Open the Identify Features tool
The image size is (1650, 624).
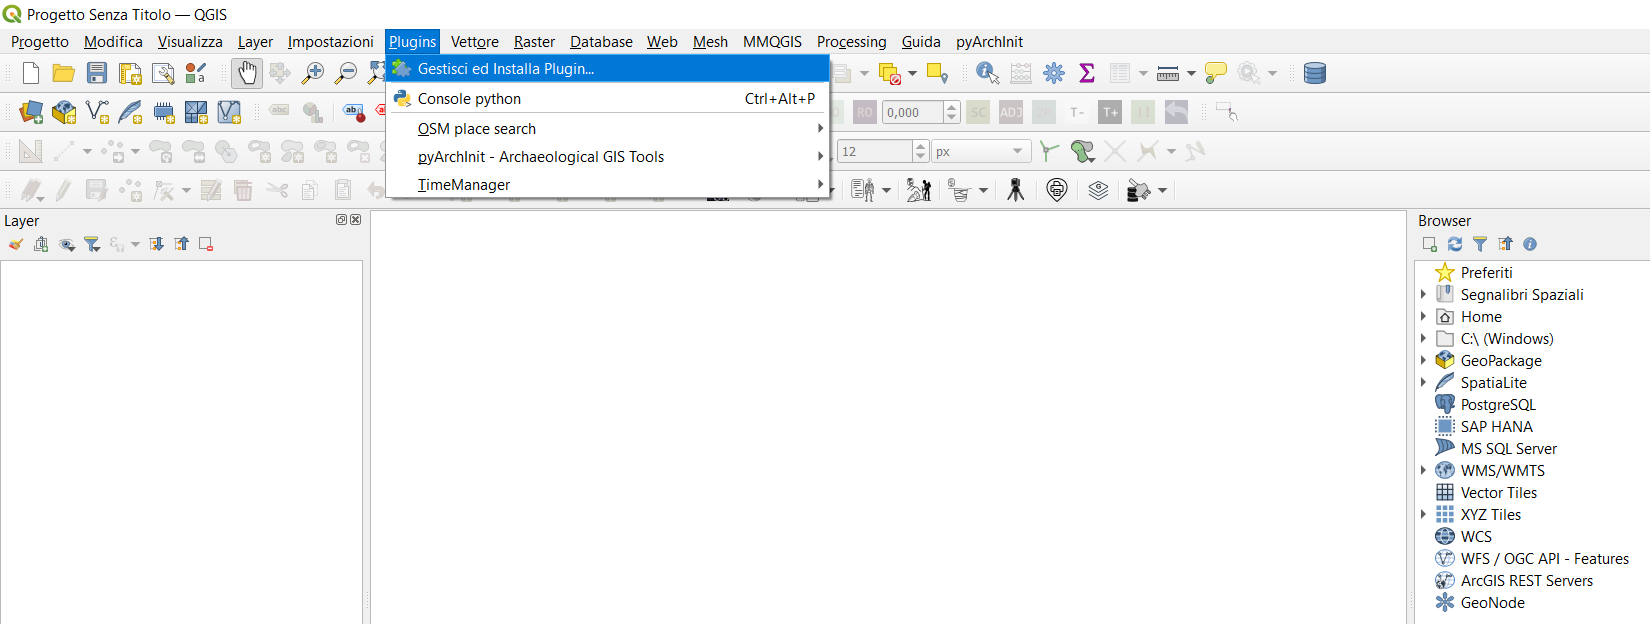[x=987, y=73]
